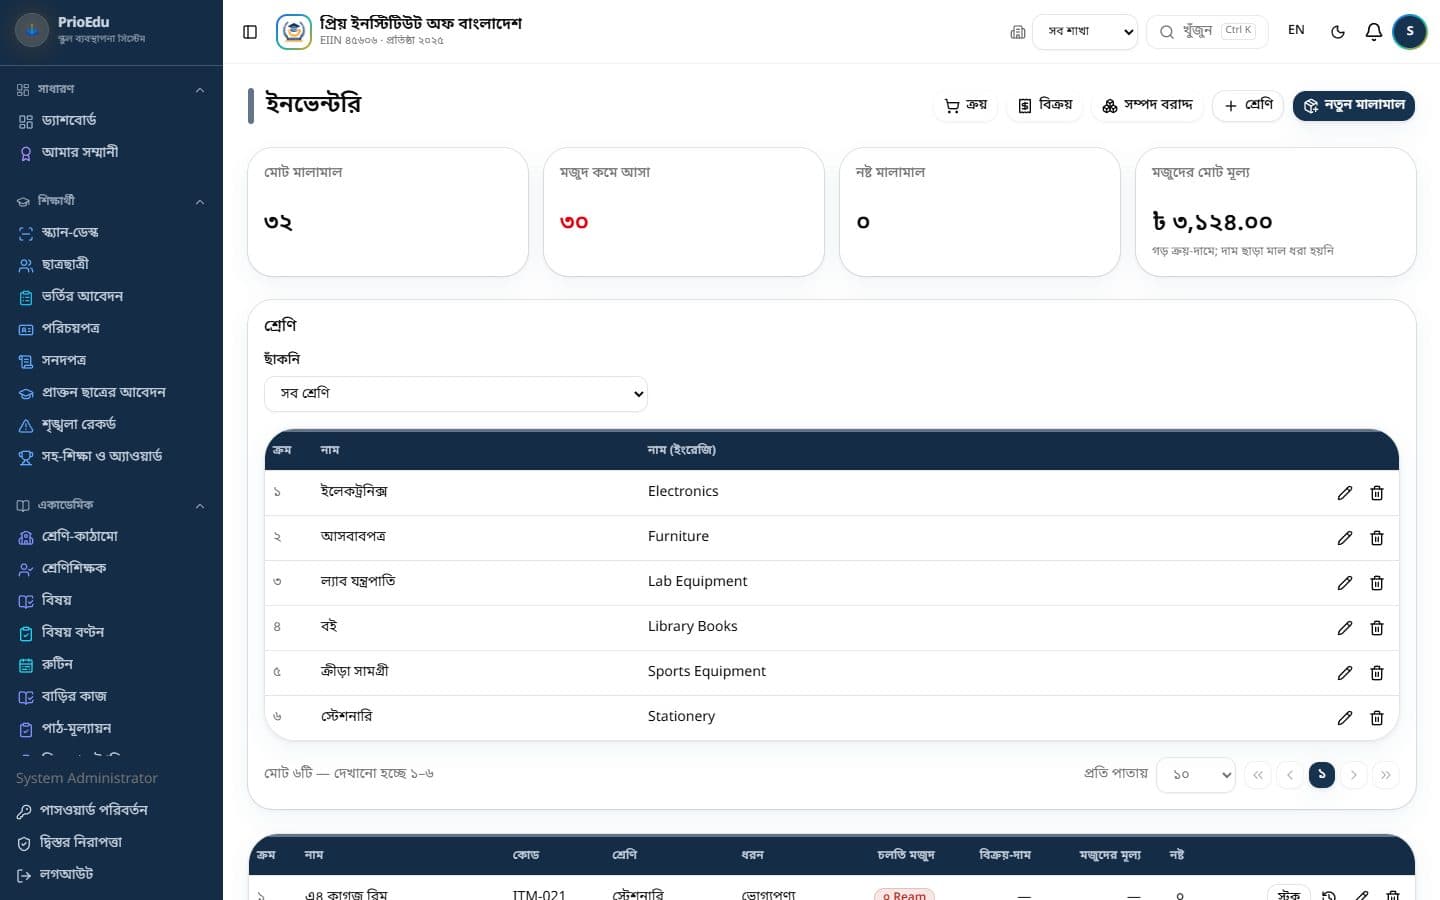Collapse the একাডেমিক sidebar section

click(x=111, y=505)
